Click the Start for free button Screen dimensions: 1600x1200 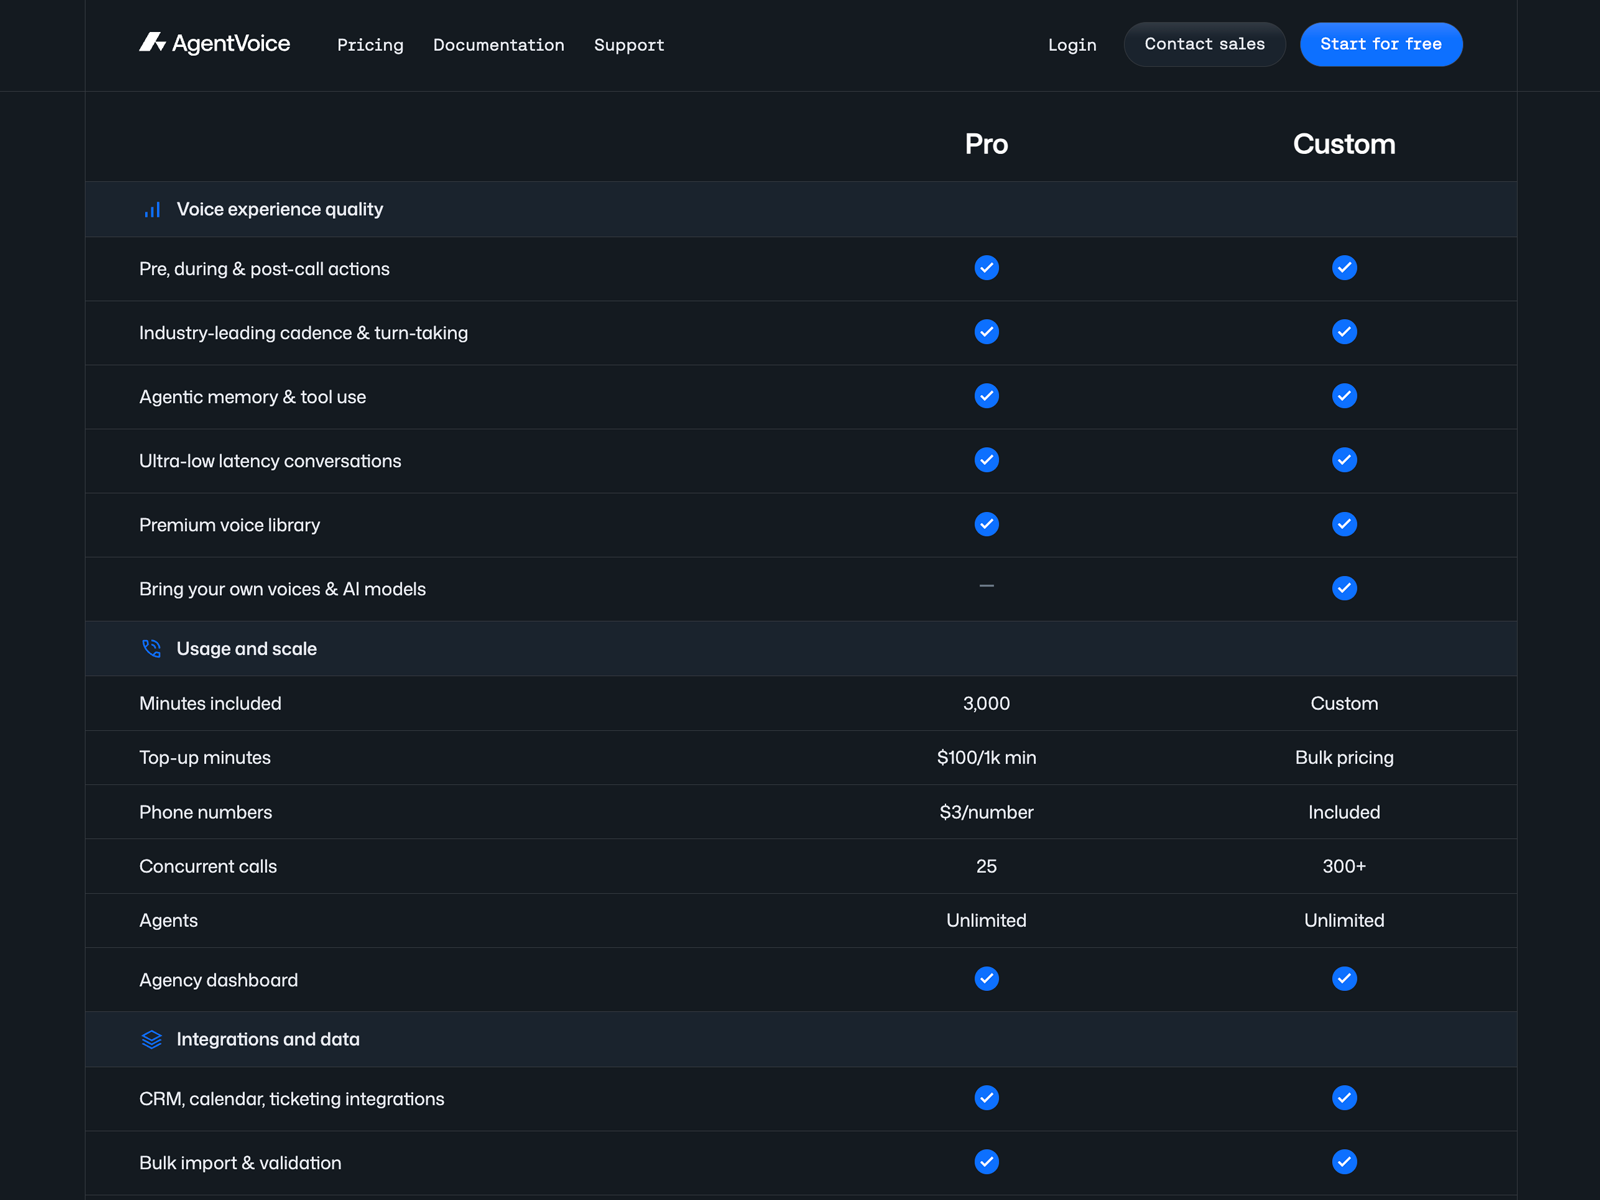[1381, 44]
